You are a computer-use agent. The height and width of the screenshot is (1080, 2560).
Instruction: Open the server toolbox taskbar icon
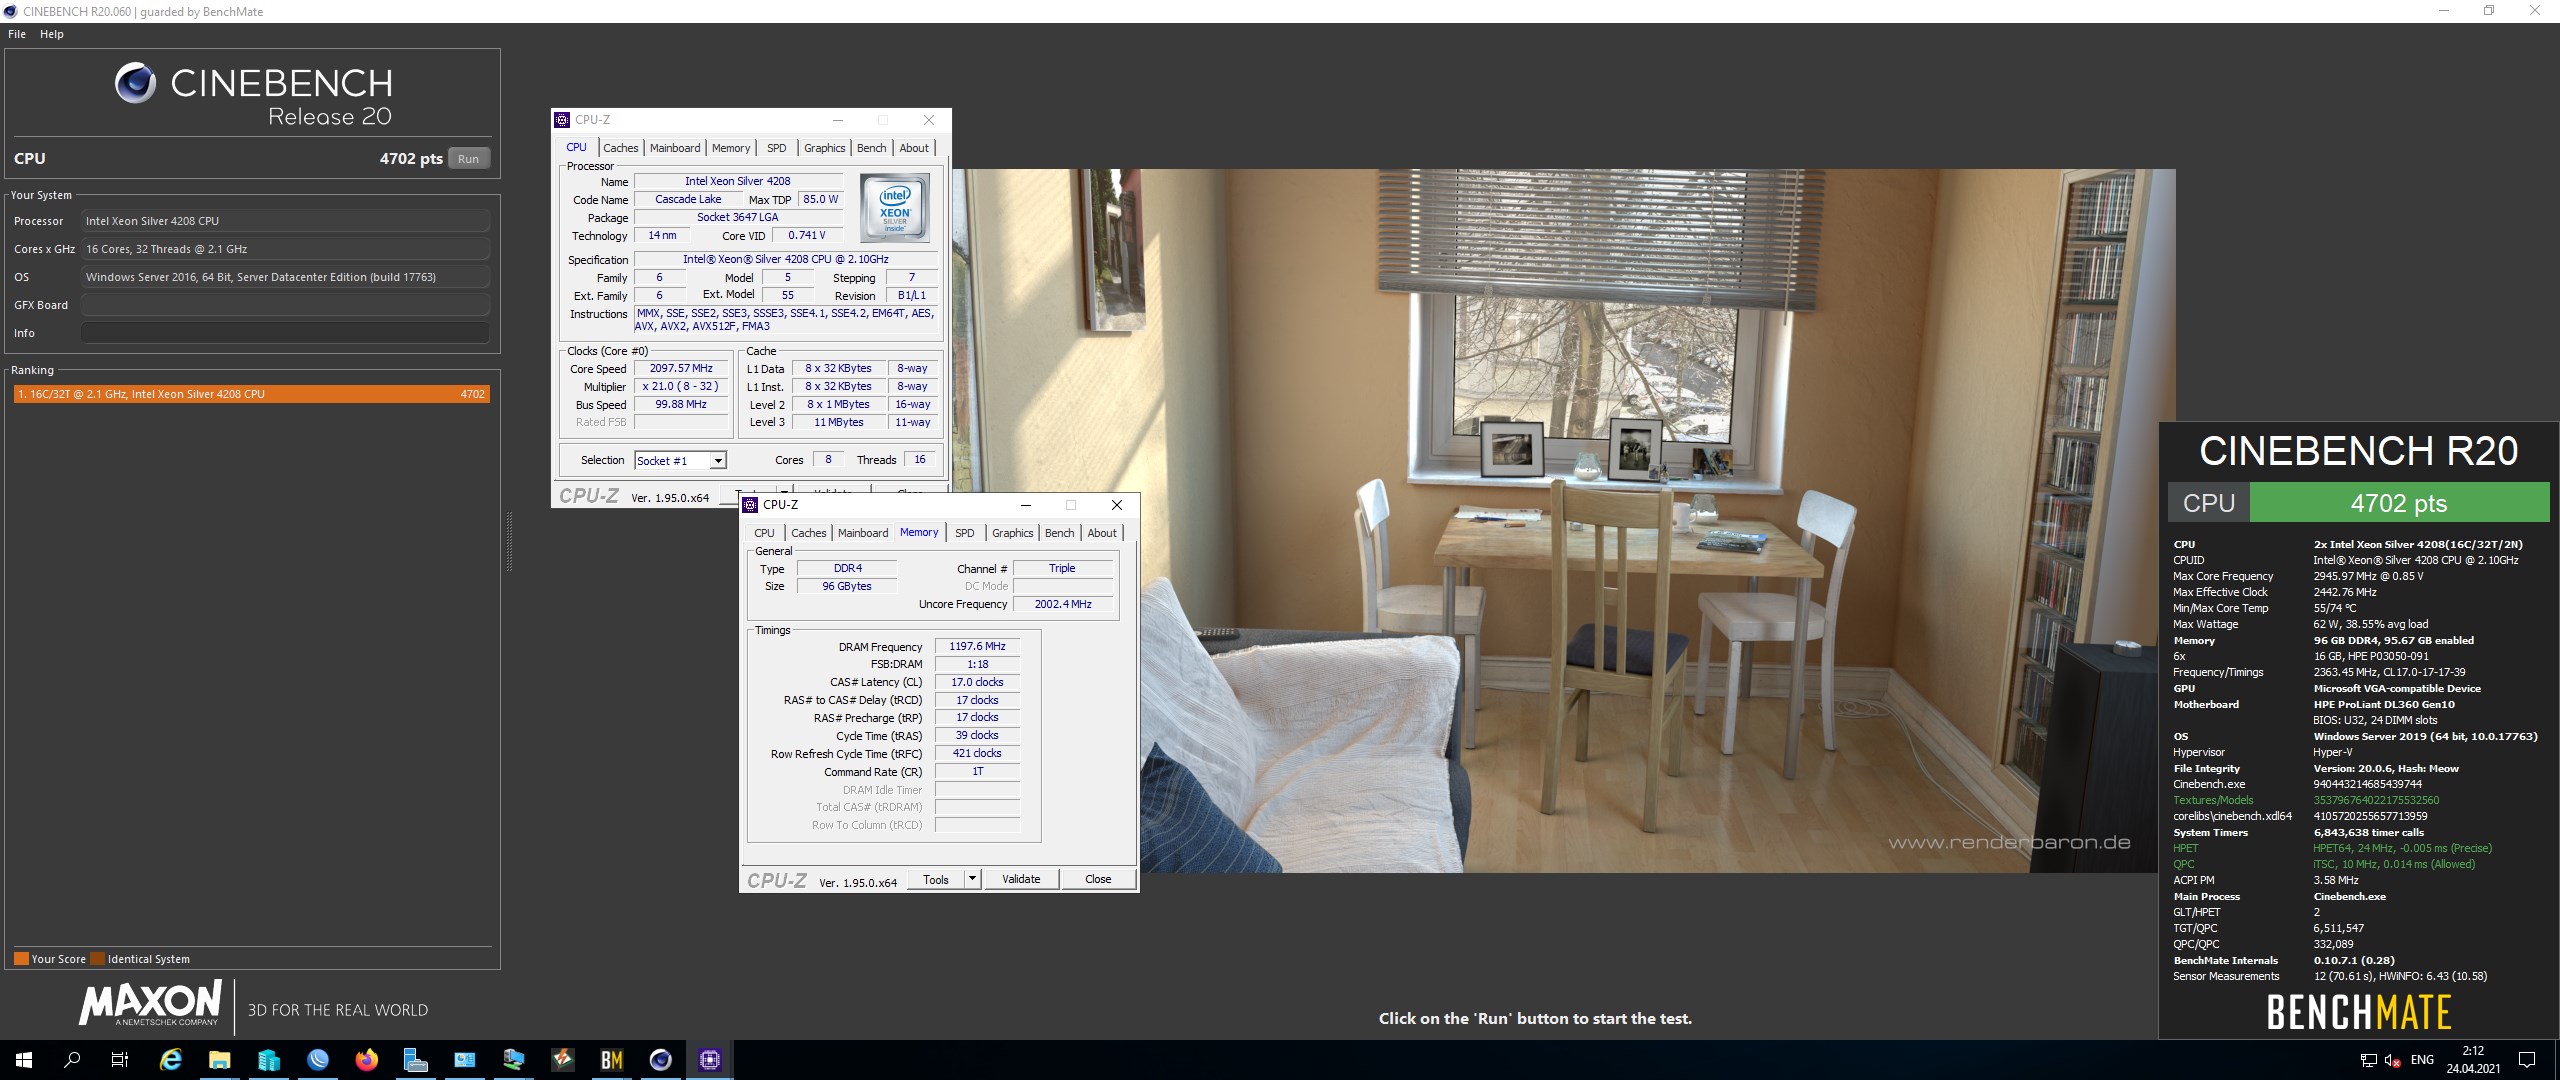pos(415,1060)
